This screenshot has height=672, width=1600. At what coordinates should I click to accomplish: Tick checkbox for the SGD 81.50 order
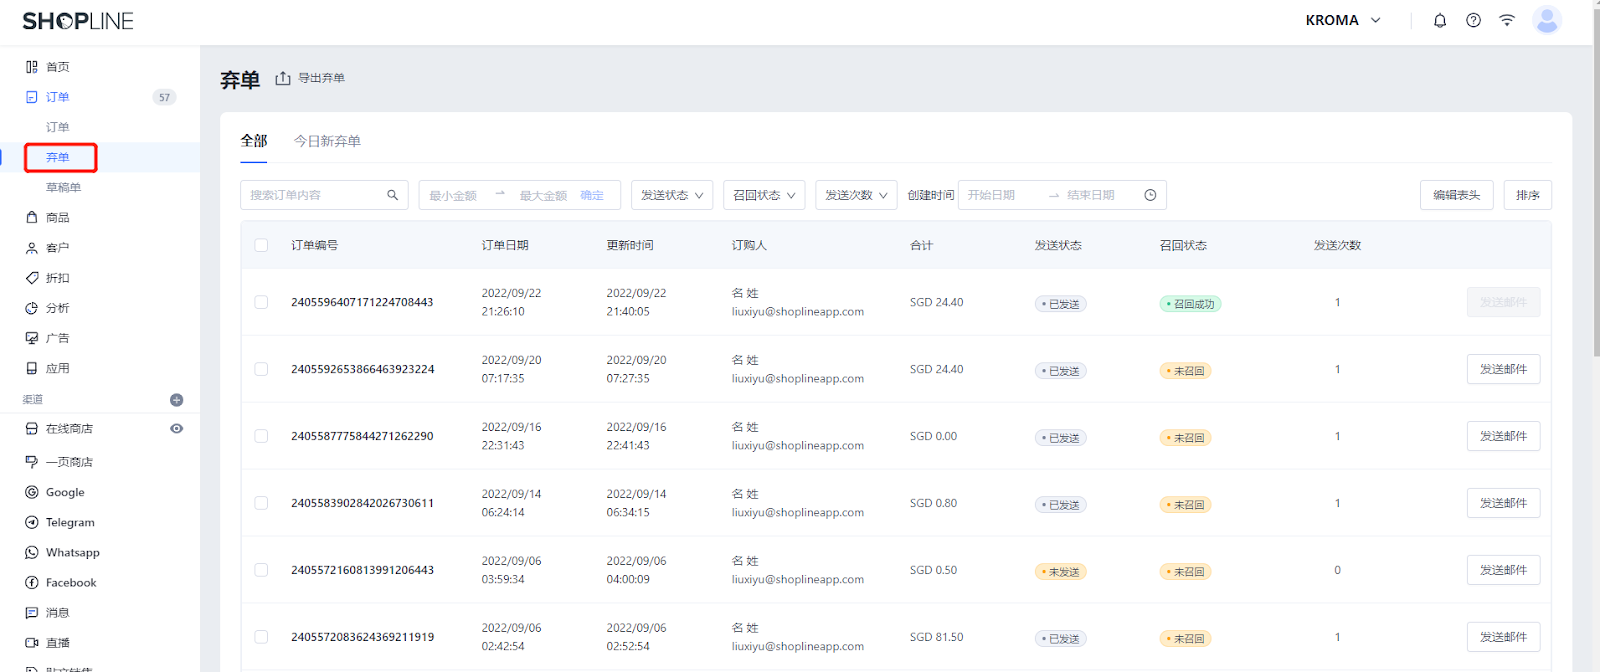tap(261, 637)
